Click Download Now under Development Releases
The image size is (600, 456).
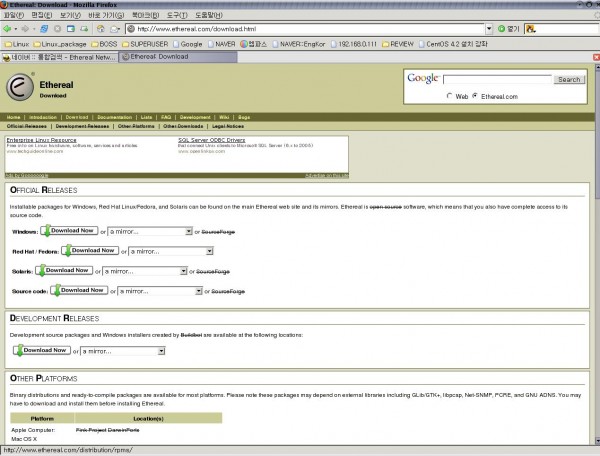point(42,350)
